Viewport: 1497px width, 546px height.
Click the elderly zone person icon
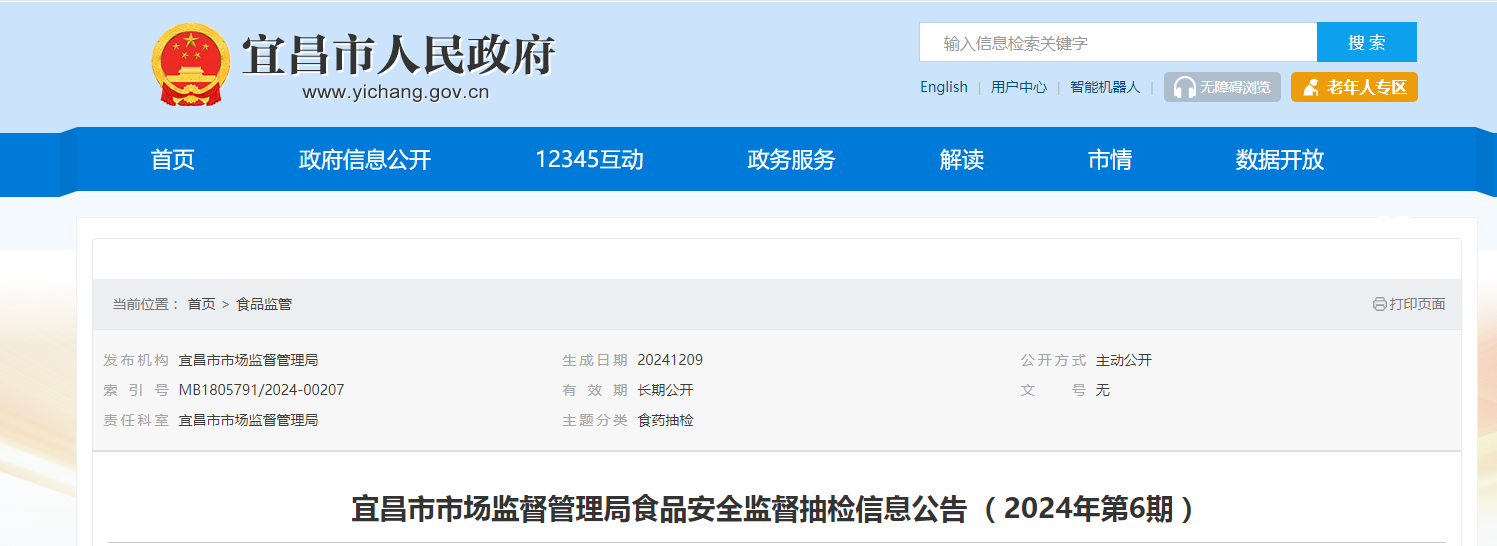tap(1311, 88)
